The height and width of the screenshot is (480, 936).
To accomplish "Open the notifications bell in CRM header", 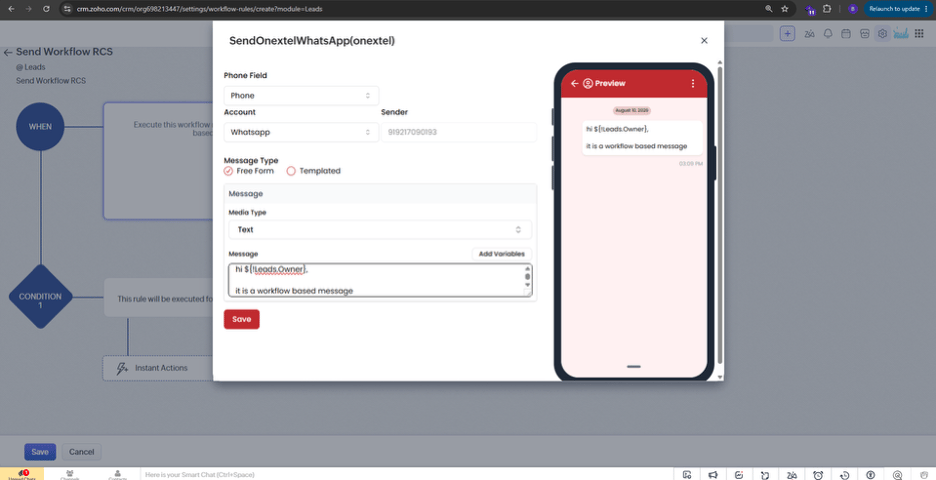I will point(827,34).
